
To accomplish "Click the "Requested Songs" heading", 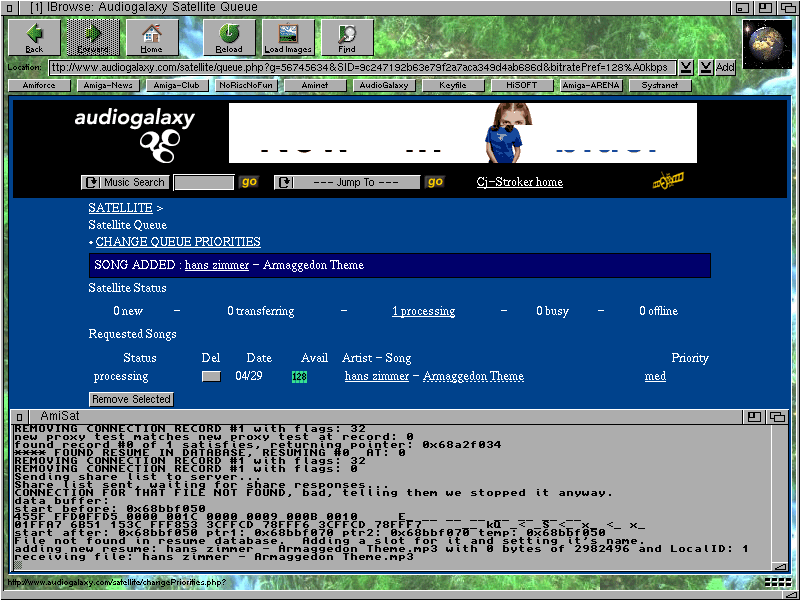I will pyautogui.click(x=132, y=334).
